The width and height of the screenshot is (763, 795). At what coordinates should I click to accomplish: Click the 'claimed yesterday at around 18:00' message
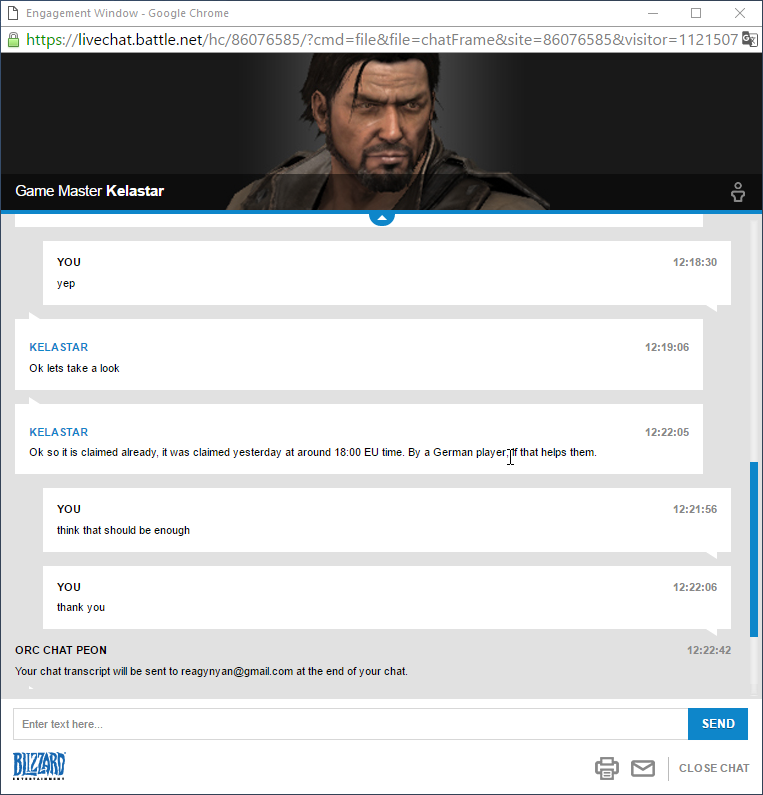tap(313, 452)
